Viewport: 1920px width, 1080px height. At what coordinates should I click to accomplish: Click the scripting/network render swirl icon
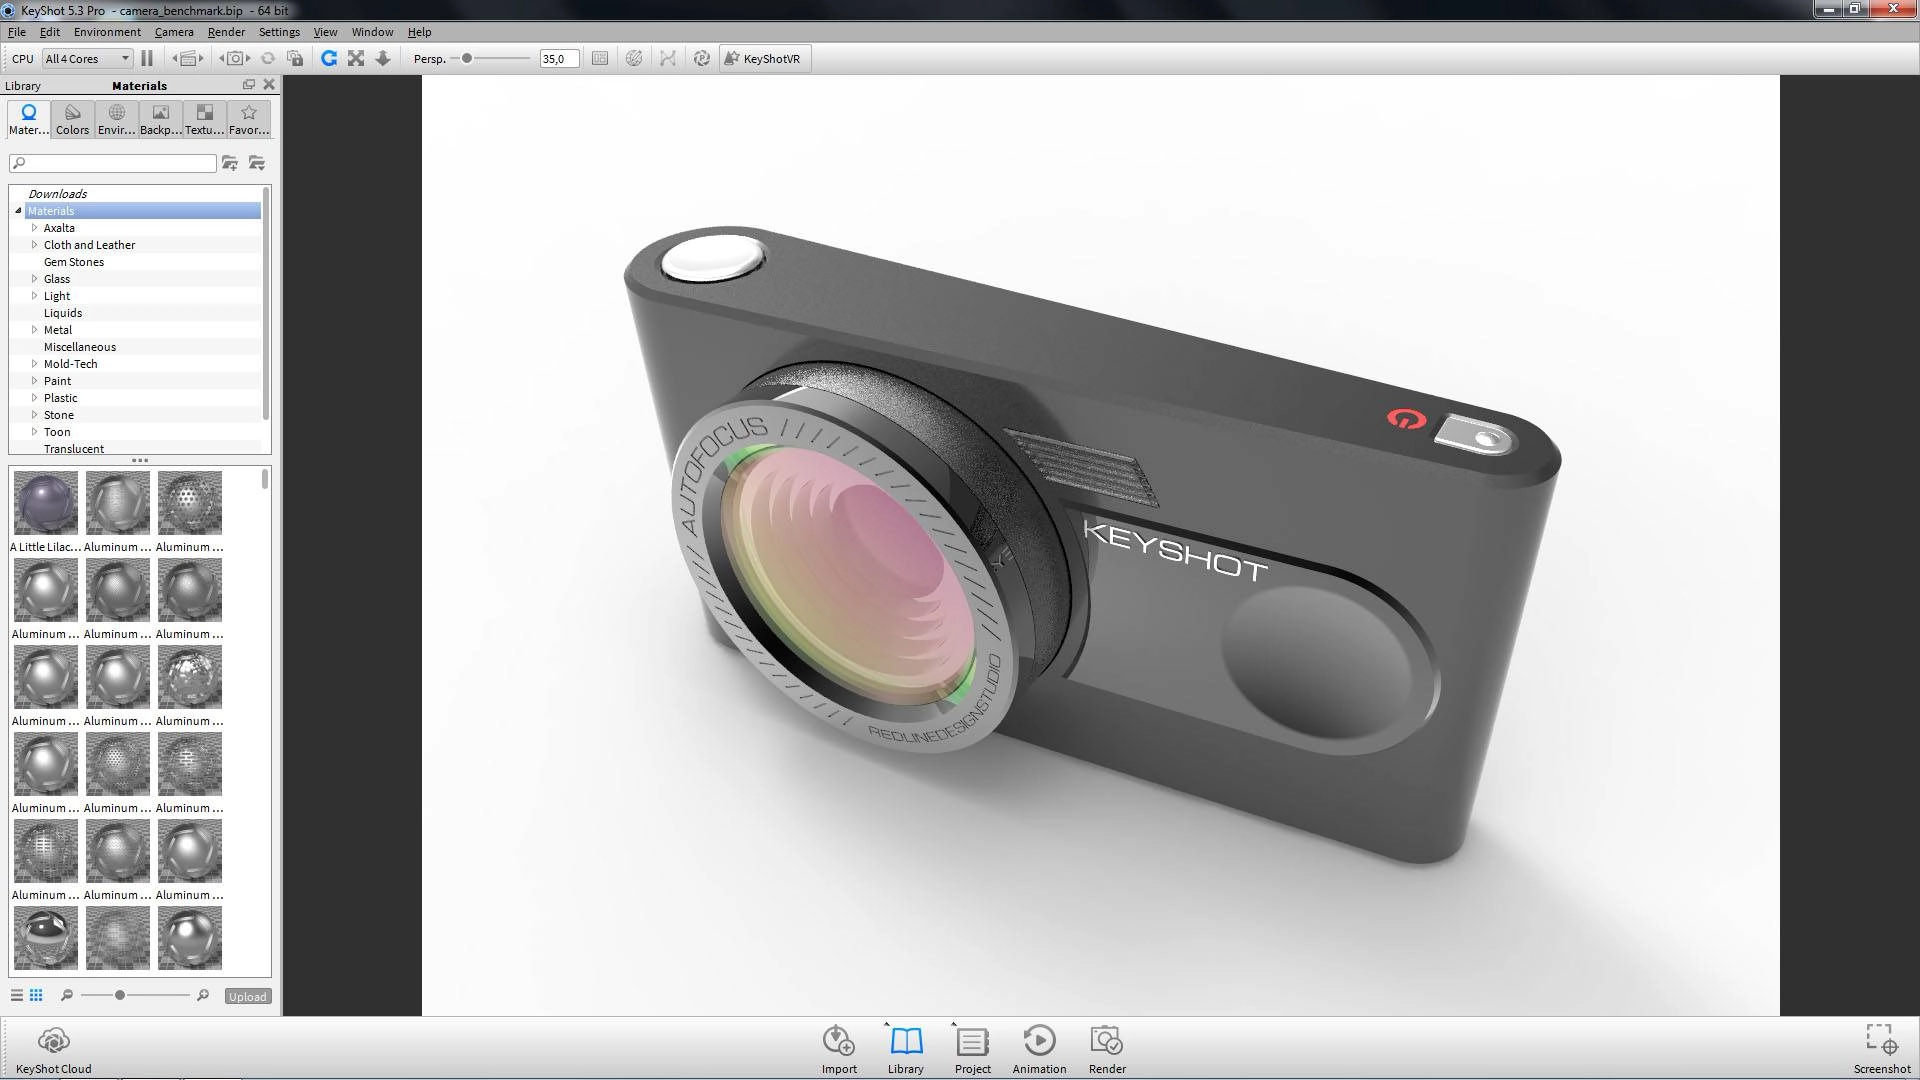[x=702, y=59]
